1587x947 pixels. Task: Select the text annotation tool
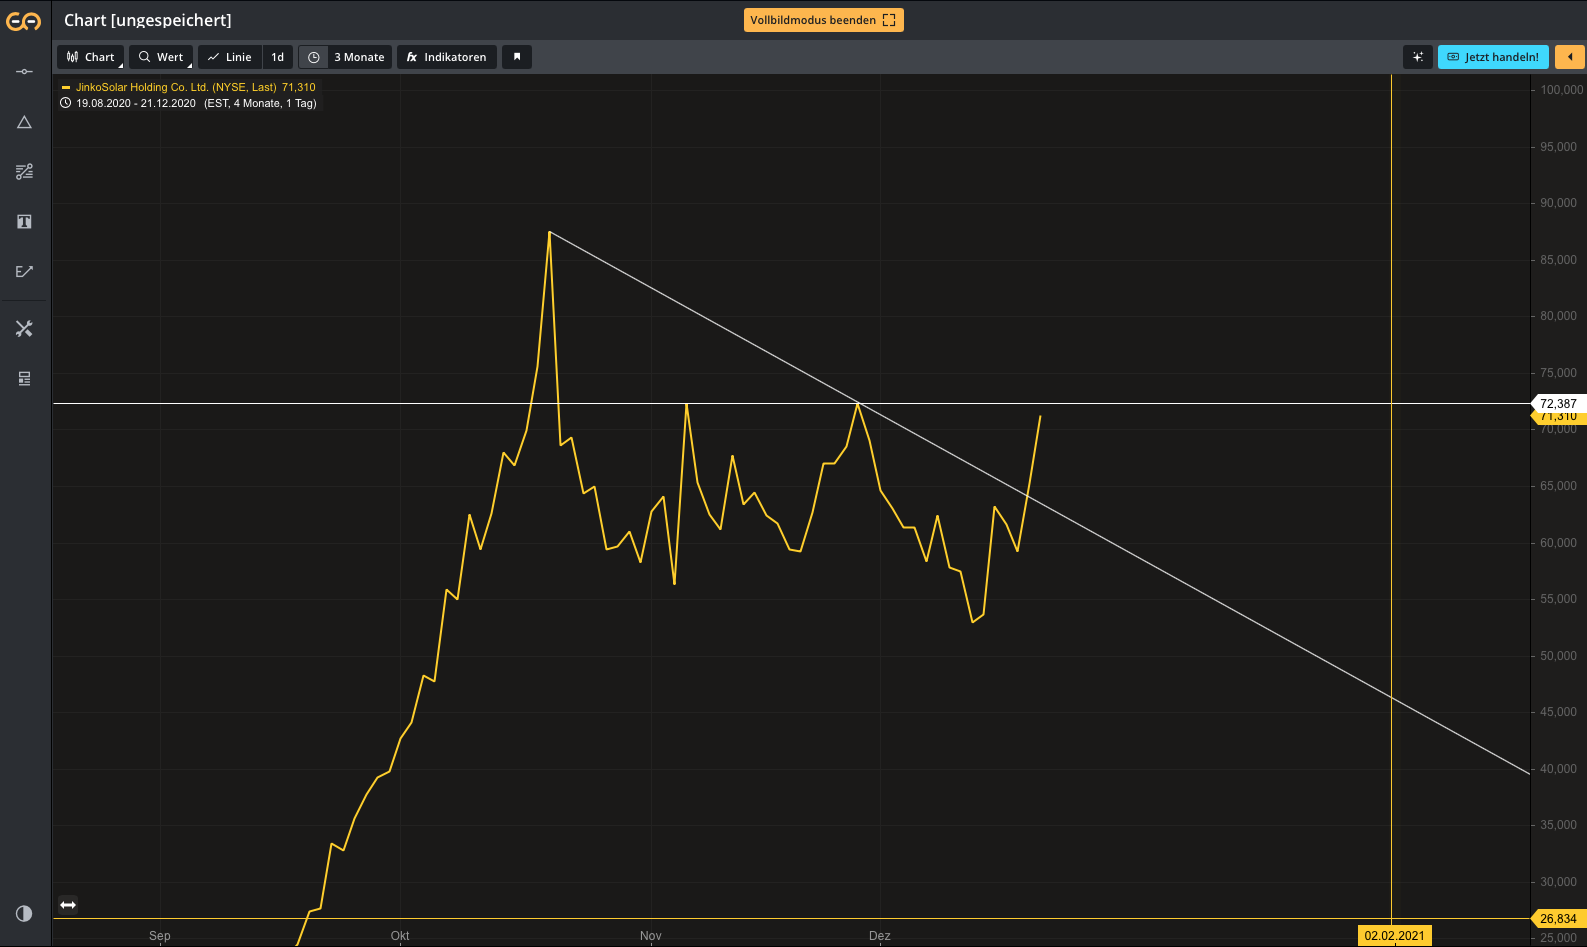pyautogui.click(x=24, y=222)
